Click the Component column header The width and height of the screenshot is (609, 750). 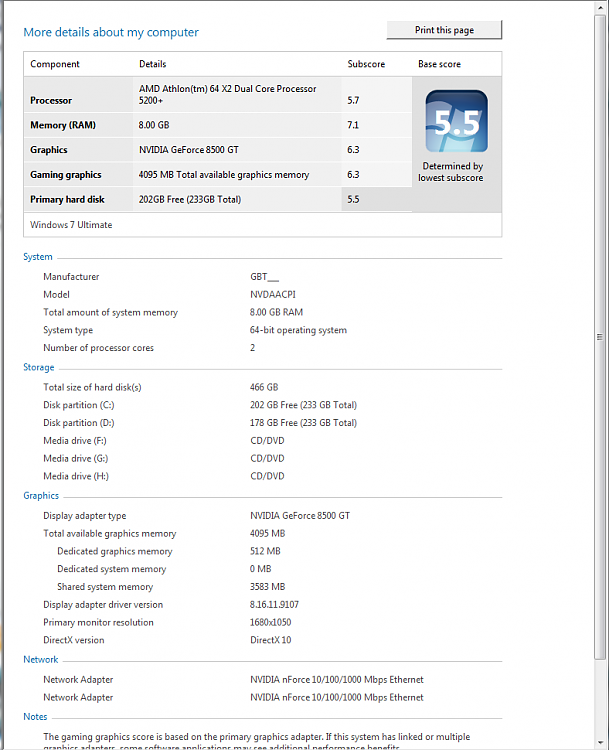(55, 64)
